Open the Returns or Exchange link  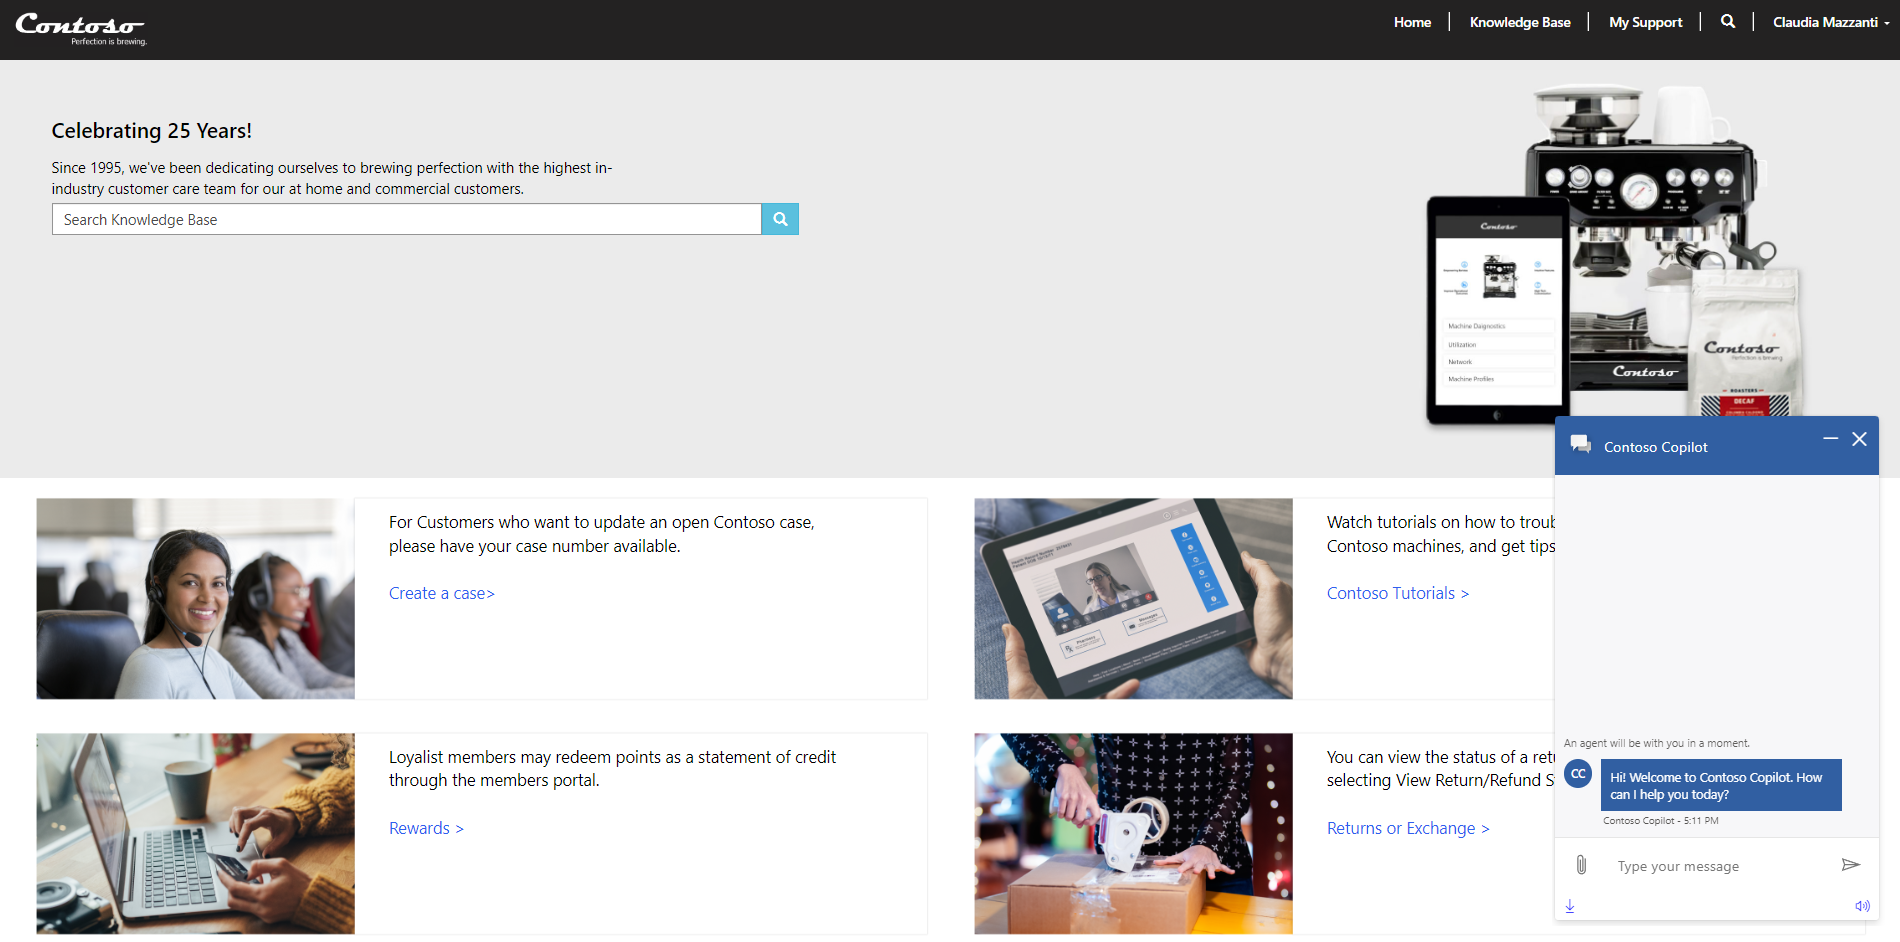1407,827
